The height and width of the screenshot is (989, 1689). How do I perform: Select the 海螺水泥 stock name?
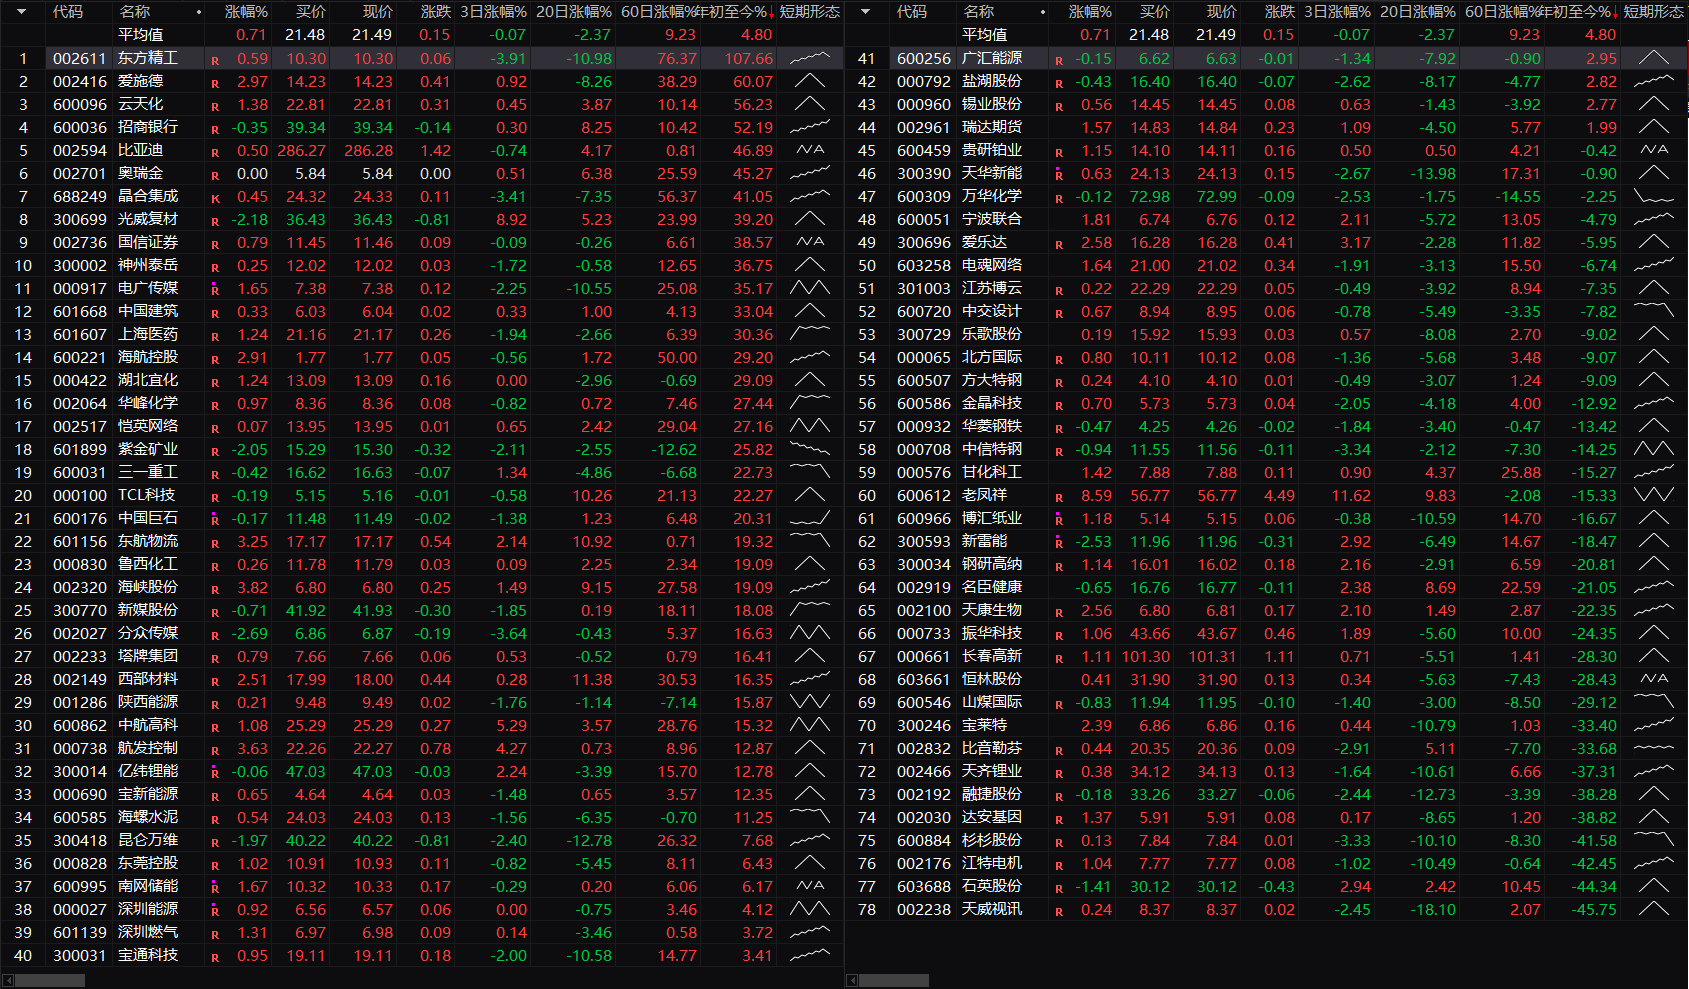[x=148, y=818]
